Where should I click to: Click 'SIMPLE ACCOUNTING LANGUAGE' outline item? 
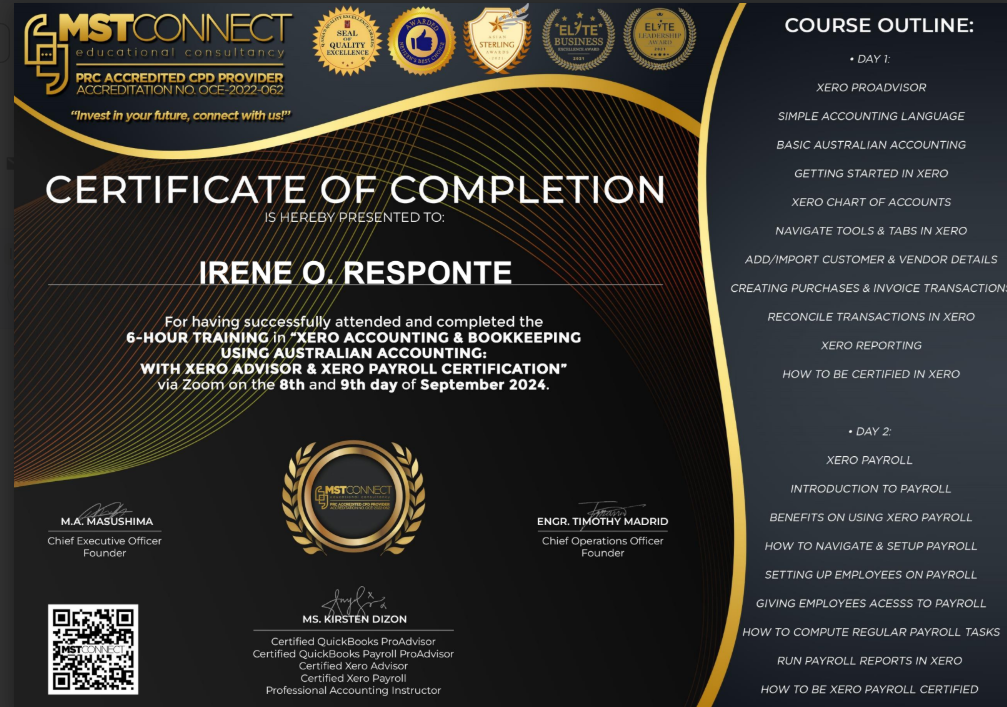(x=871, y=116)
